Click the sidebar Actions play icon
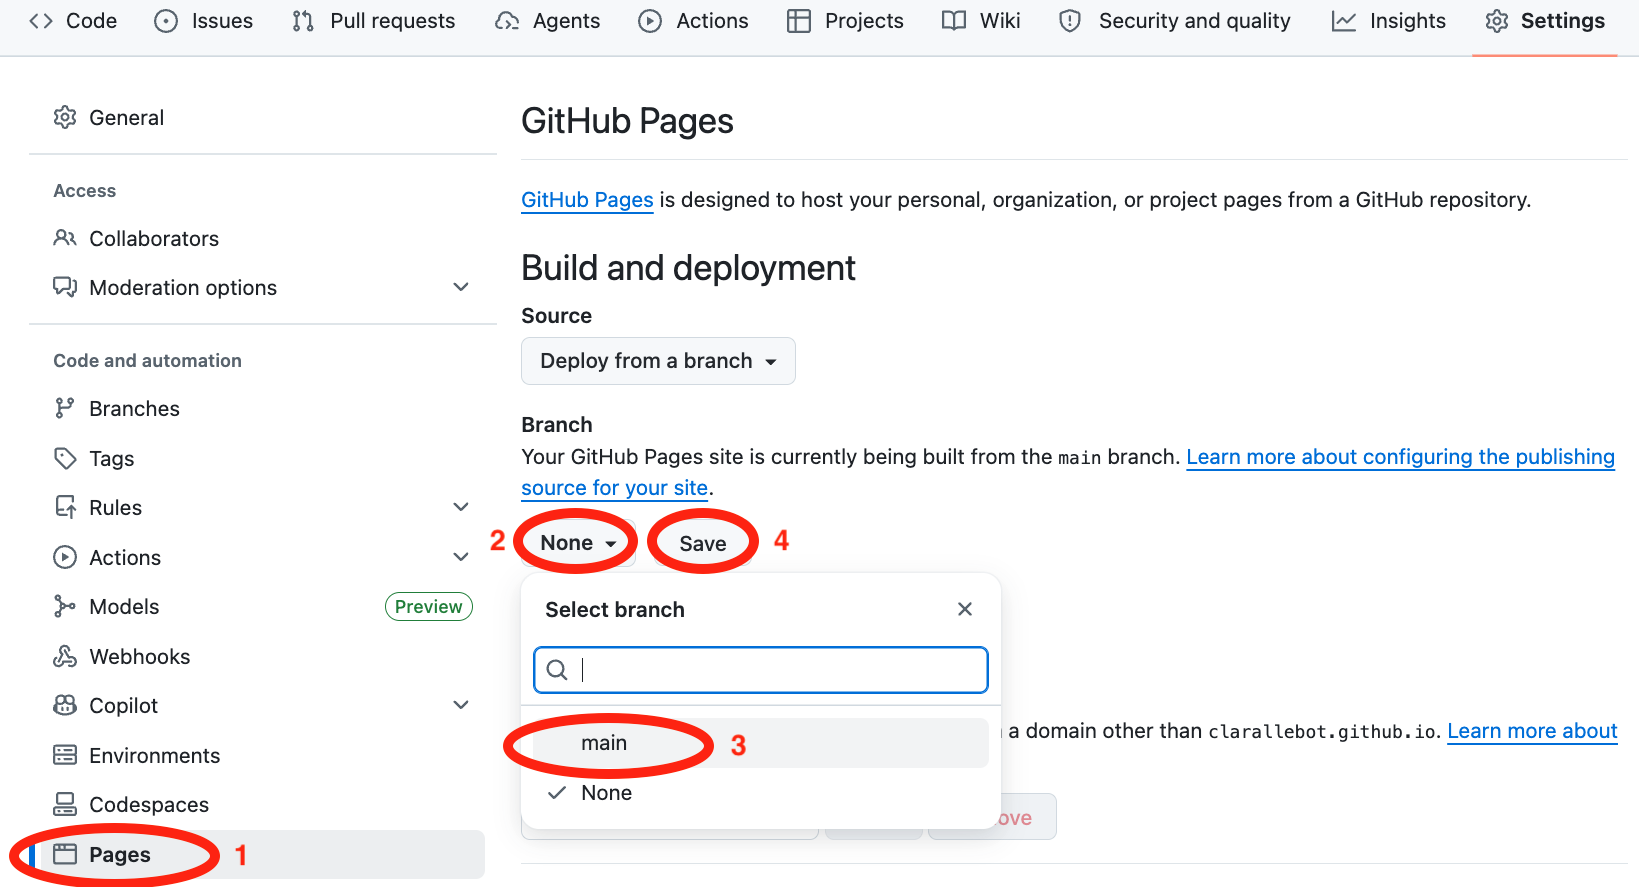The image size is (1639, 887). click(65, 557)
